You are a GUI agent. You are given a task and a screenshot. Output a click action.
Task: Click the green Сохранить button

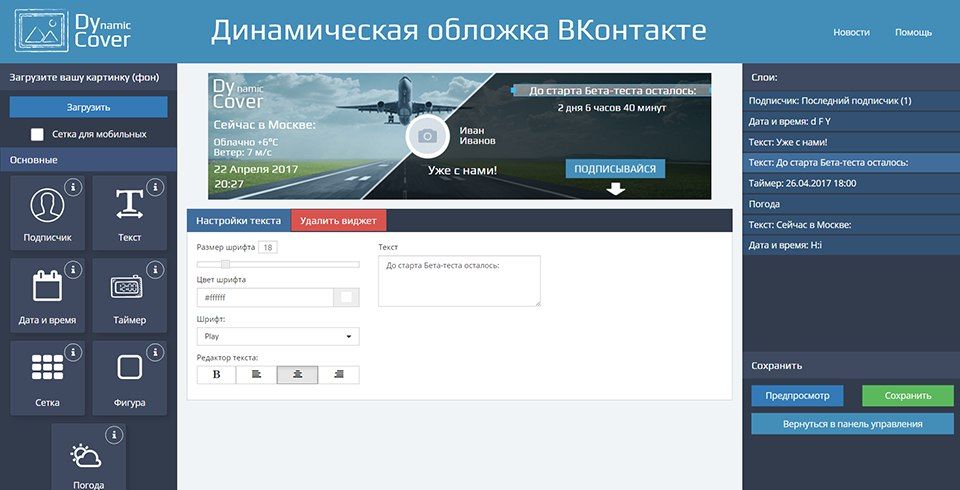907,396
